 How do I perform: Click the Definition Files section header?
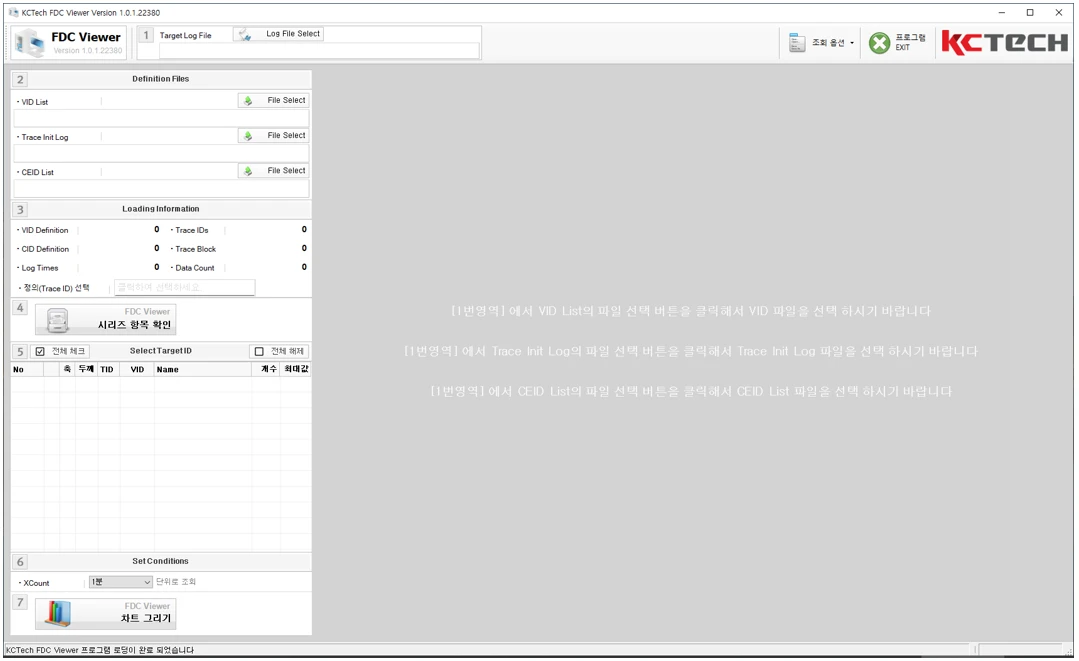pyautogui.click(x=161, y=79)
